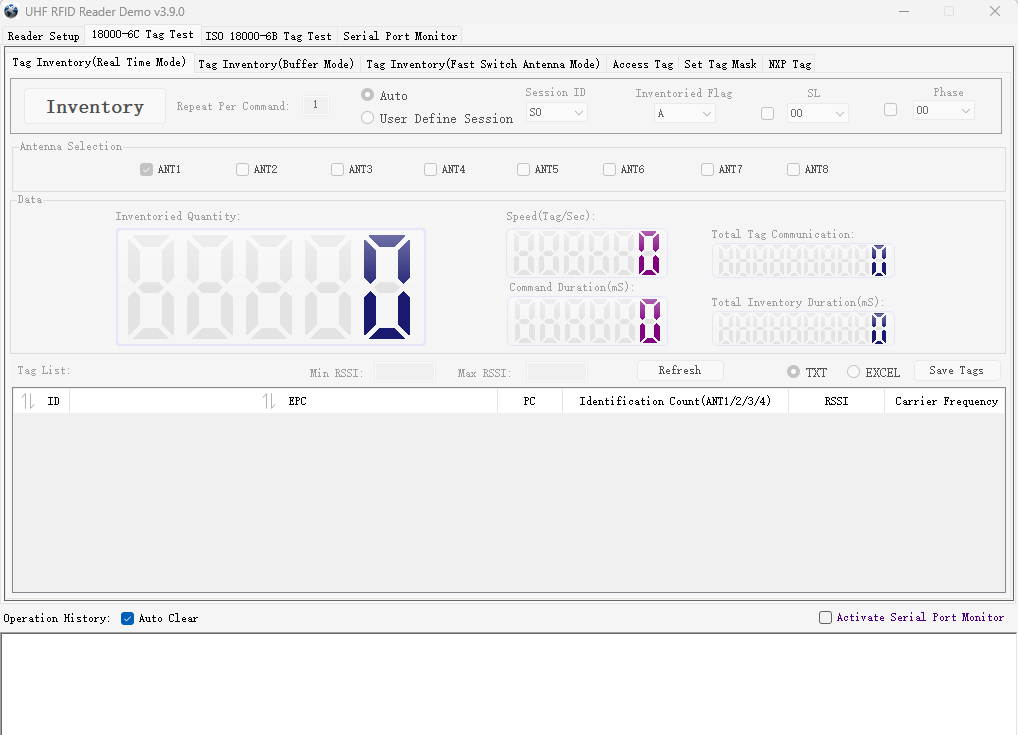Enable the ANT5 antenna checkbox
The height and width of the screenshot is (735, 1018).
tap(523, 169)
